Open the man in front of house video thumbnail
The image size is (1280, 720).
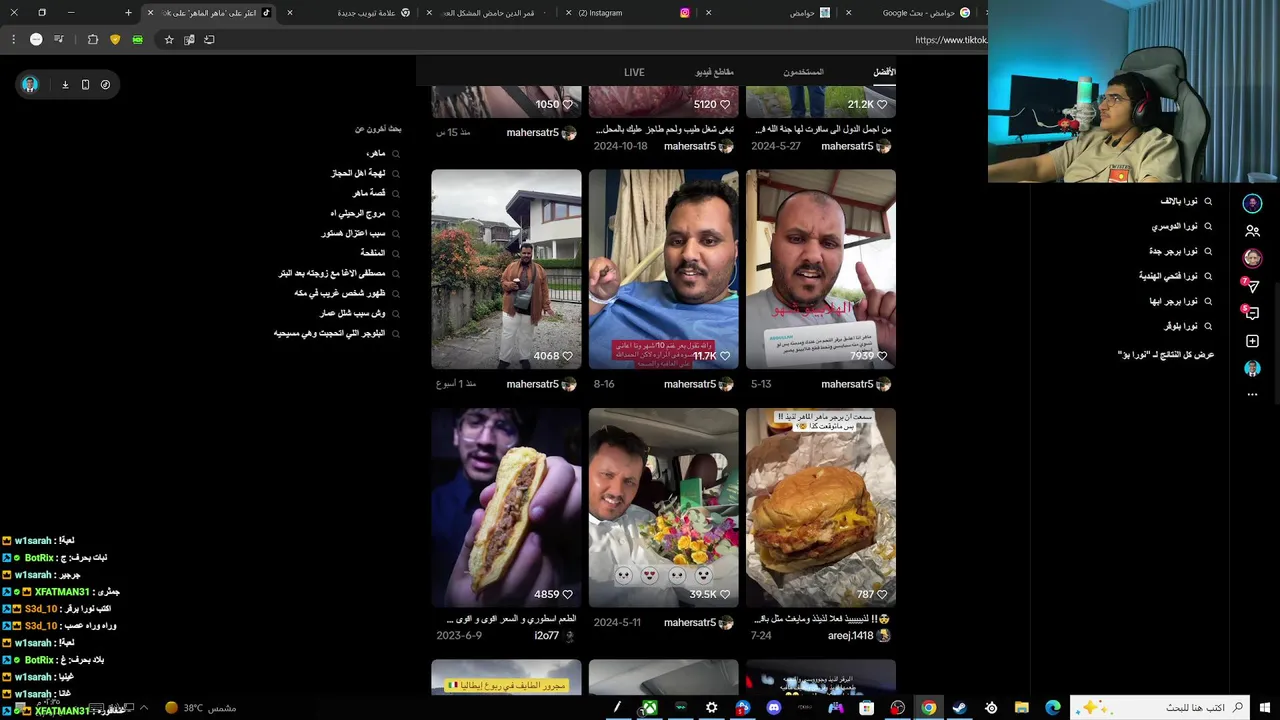[506, 269]
